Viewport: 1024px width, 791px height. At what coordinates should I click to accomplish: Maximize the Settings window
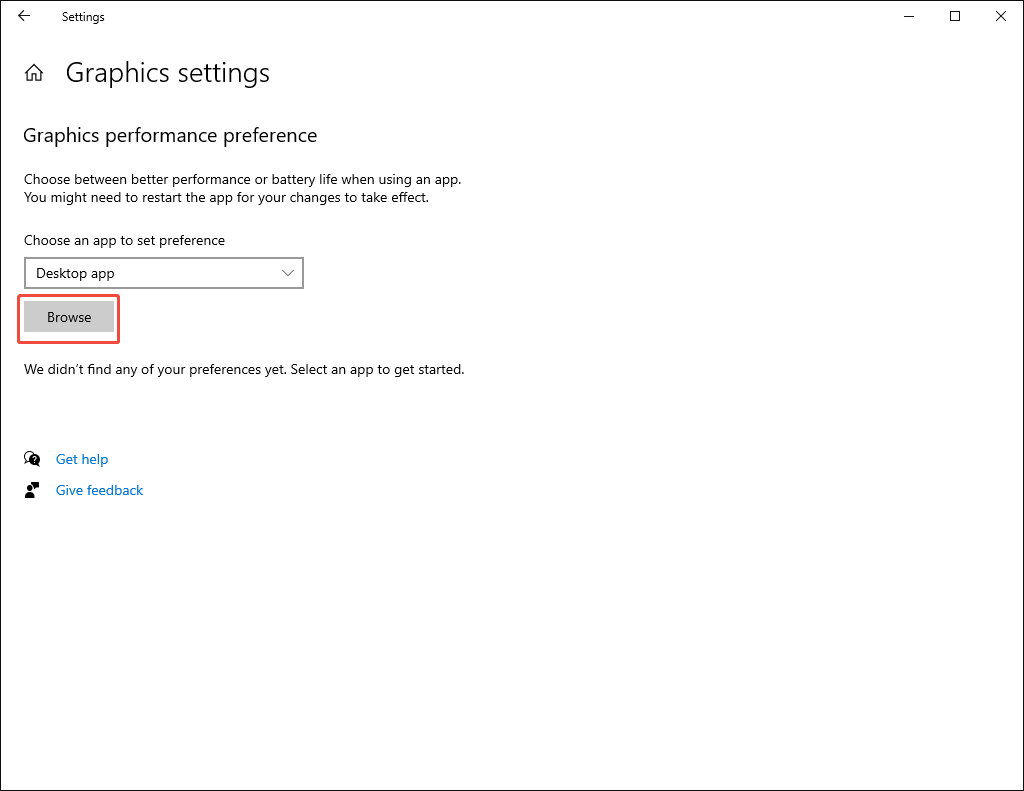click(x=954, y=16)
